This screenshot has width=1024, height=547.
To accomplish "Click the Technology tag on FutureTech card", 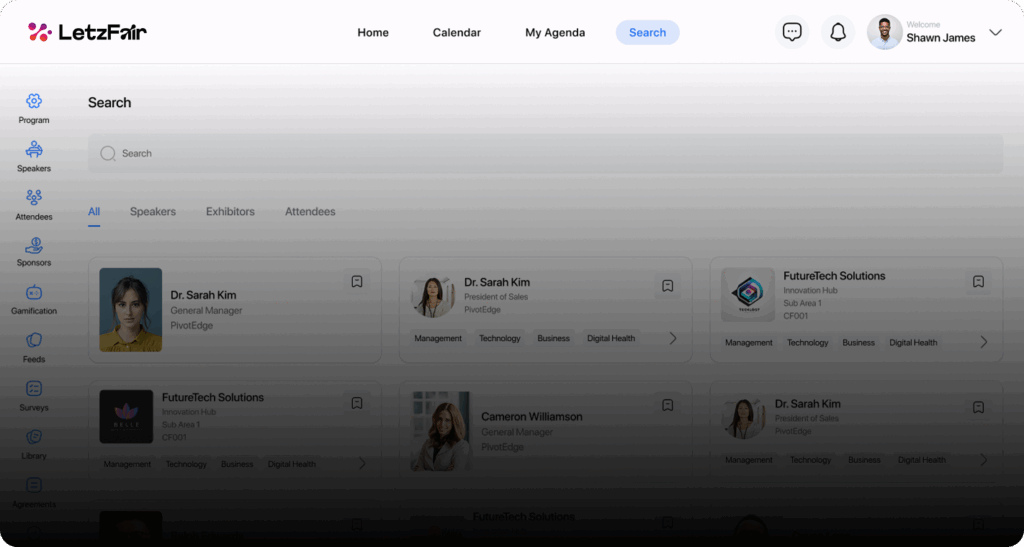I will [x=807, y=342].
